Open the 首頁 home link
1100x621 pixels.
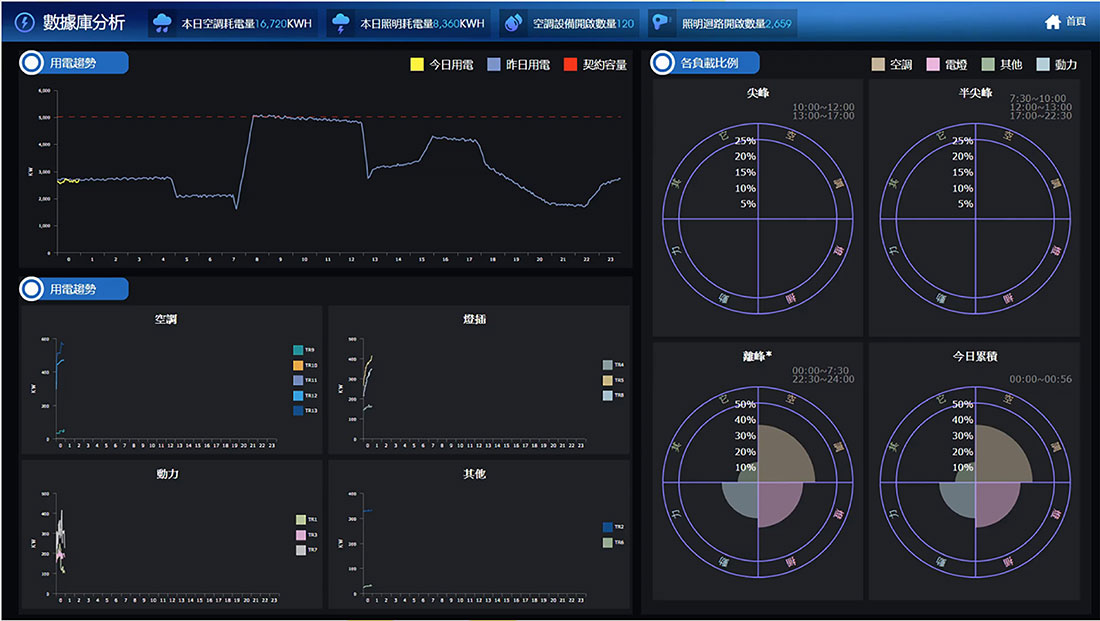click(1075, 22)
